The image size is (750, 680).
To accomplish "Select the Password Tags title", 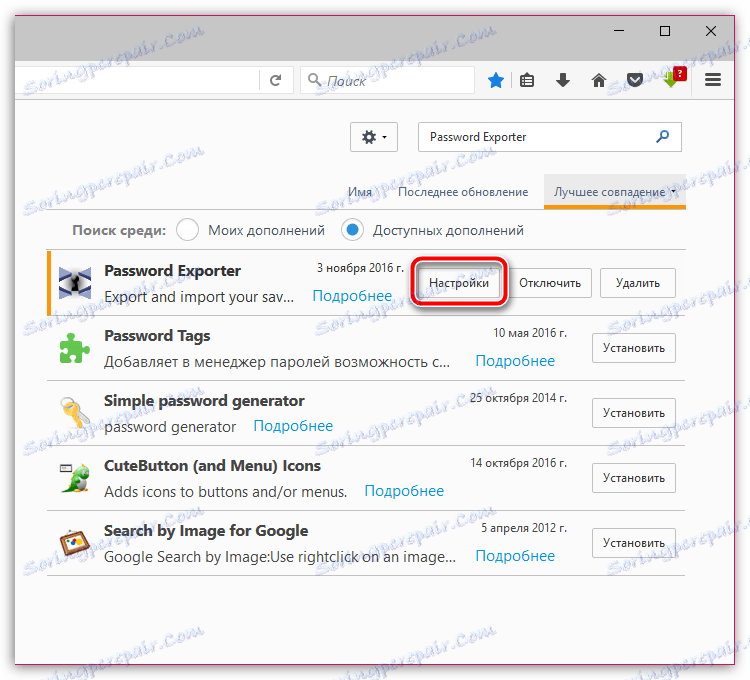I will tap(157, 336).
